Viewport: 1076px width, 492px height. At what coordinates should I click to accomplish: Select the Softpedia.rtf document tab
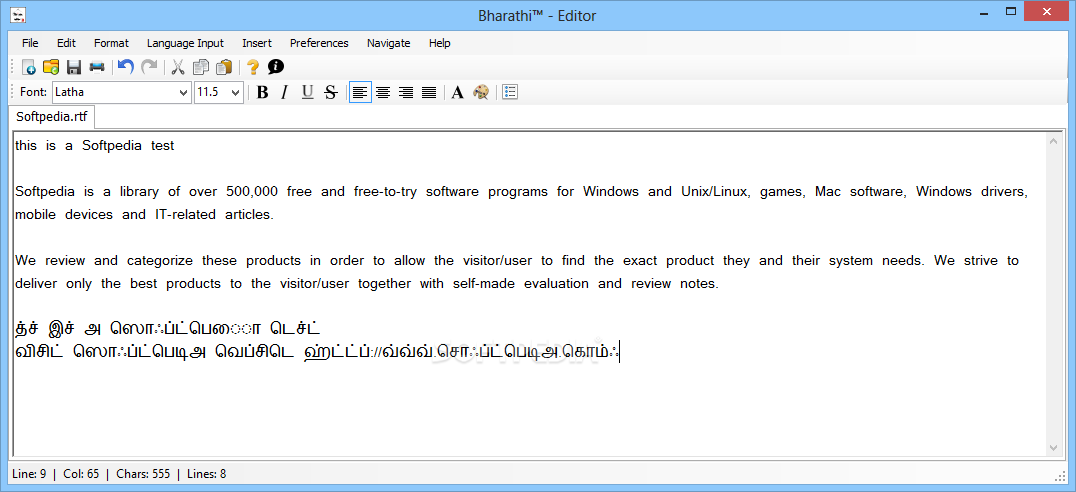[x=51, y=117]
